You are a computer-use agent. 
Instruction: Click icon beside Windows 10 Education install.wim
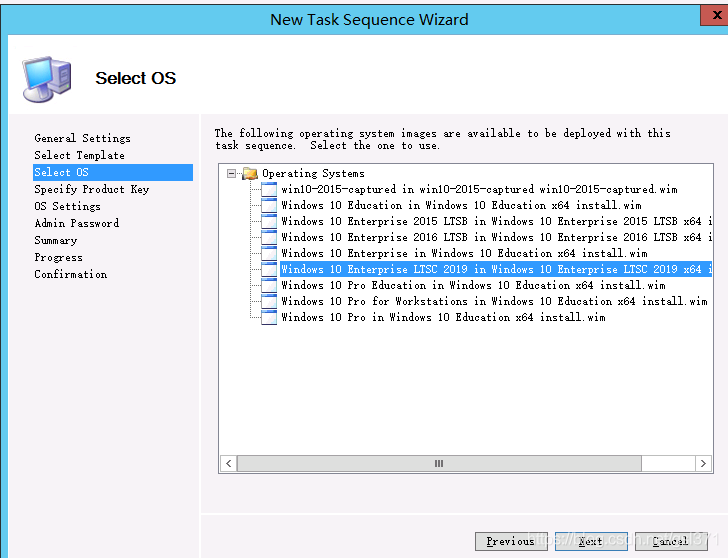[269, 205]
